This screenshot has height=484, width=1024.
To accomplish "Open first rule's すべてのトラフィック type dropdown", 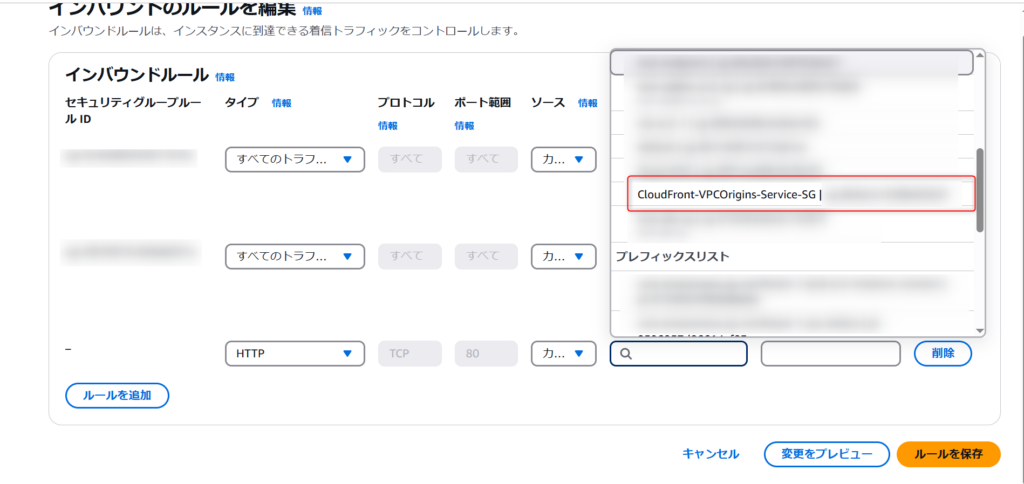I will point(295,159).
